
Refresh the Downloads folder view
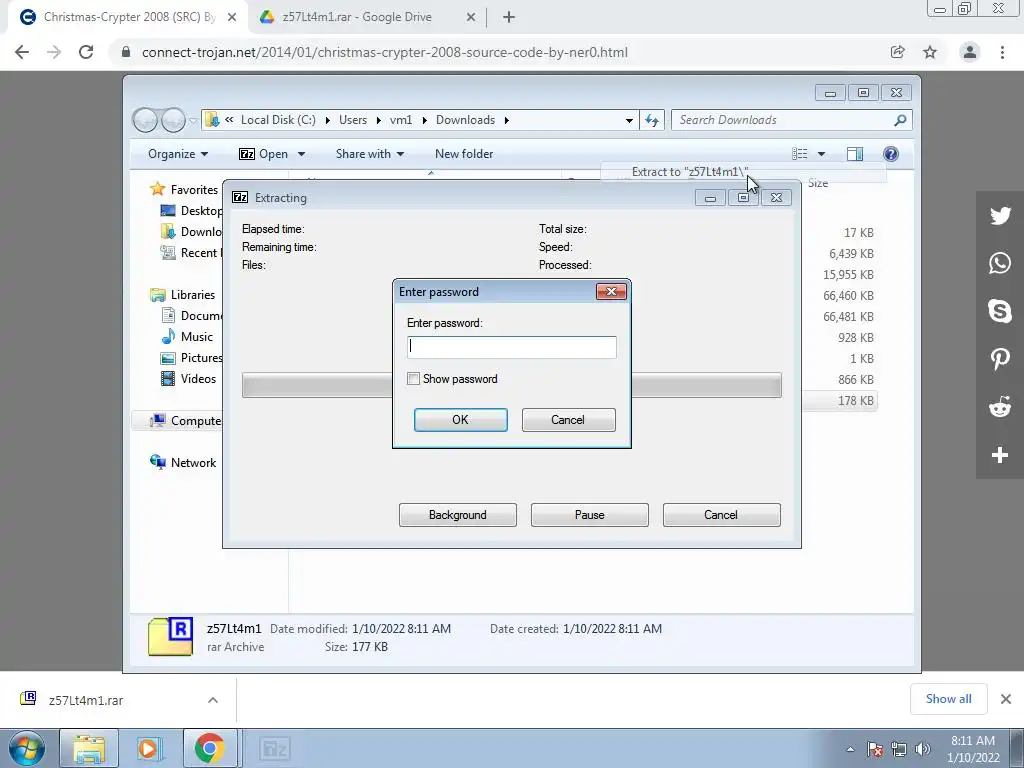[652, 120]
